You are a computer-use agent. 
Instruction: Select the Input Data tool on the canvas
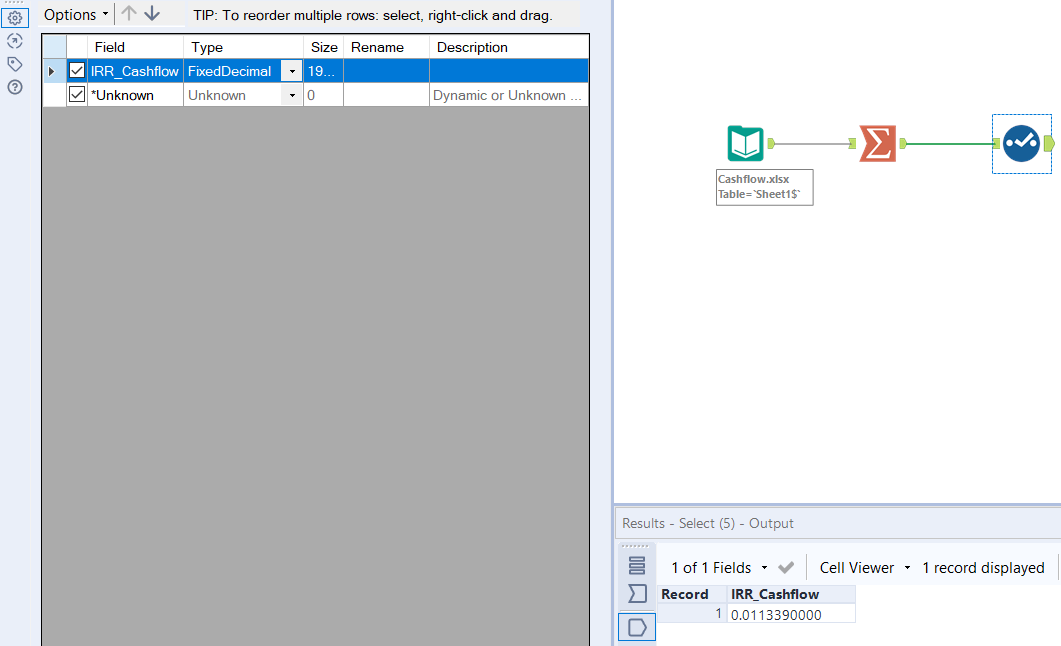745,143
